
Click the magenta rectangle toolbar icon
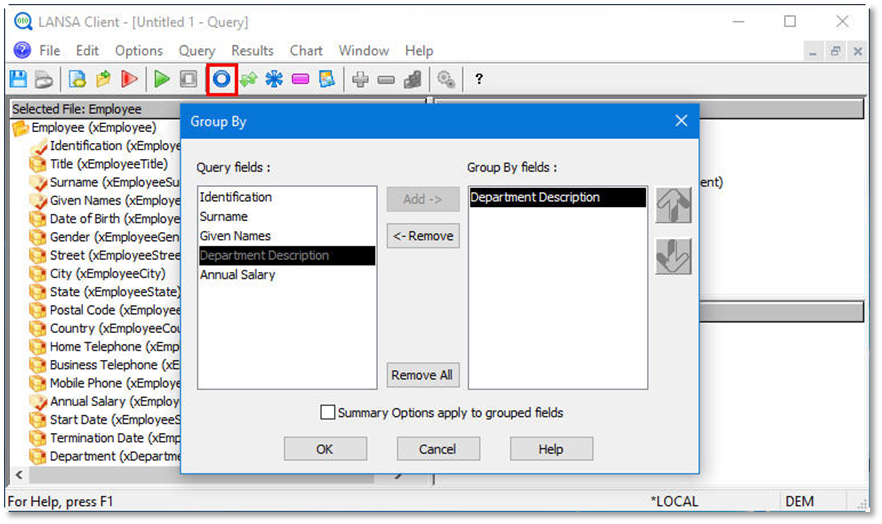coord(300,79)
